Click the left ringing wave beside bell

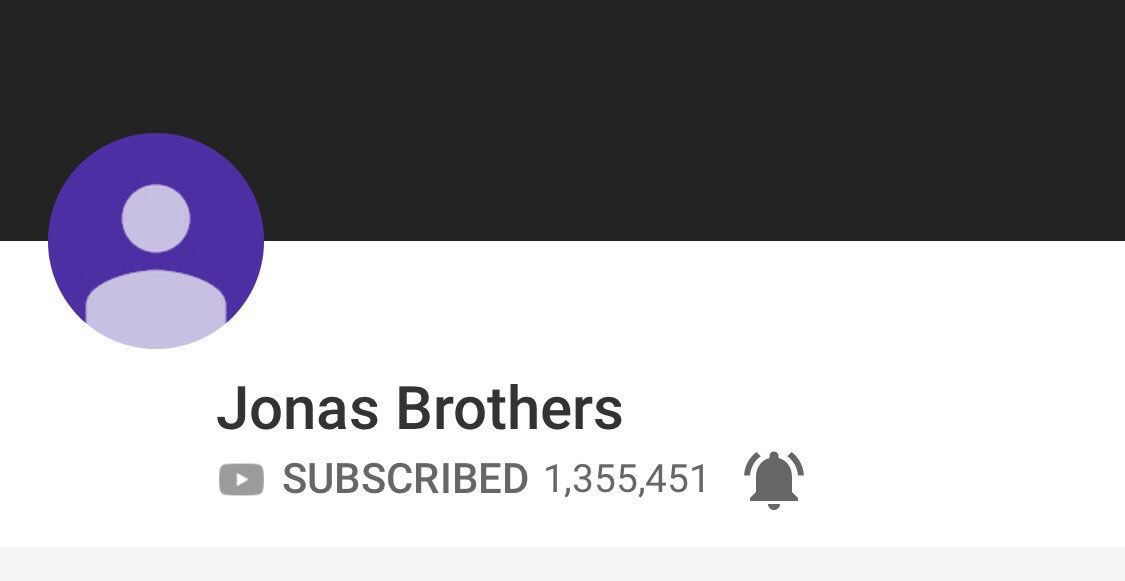pyautogui.click(x=750, y=465)
